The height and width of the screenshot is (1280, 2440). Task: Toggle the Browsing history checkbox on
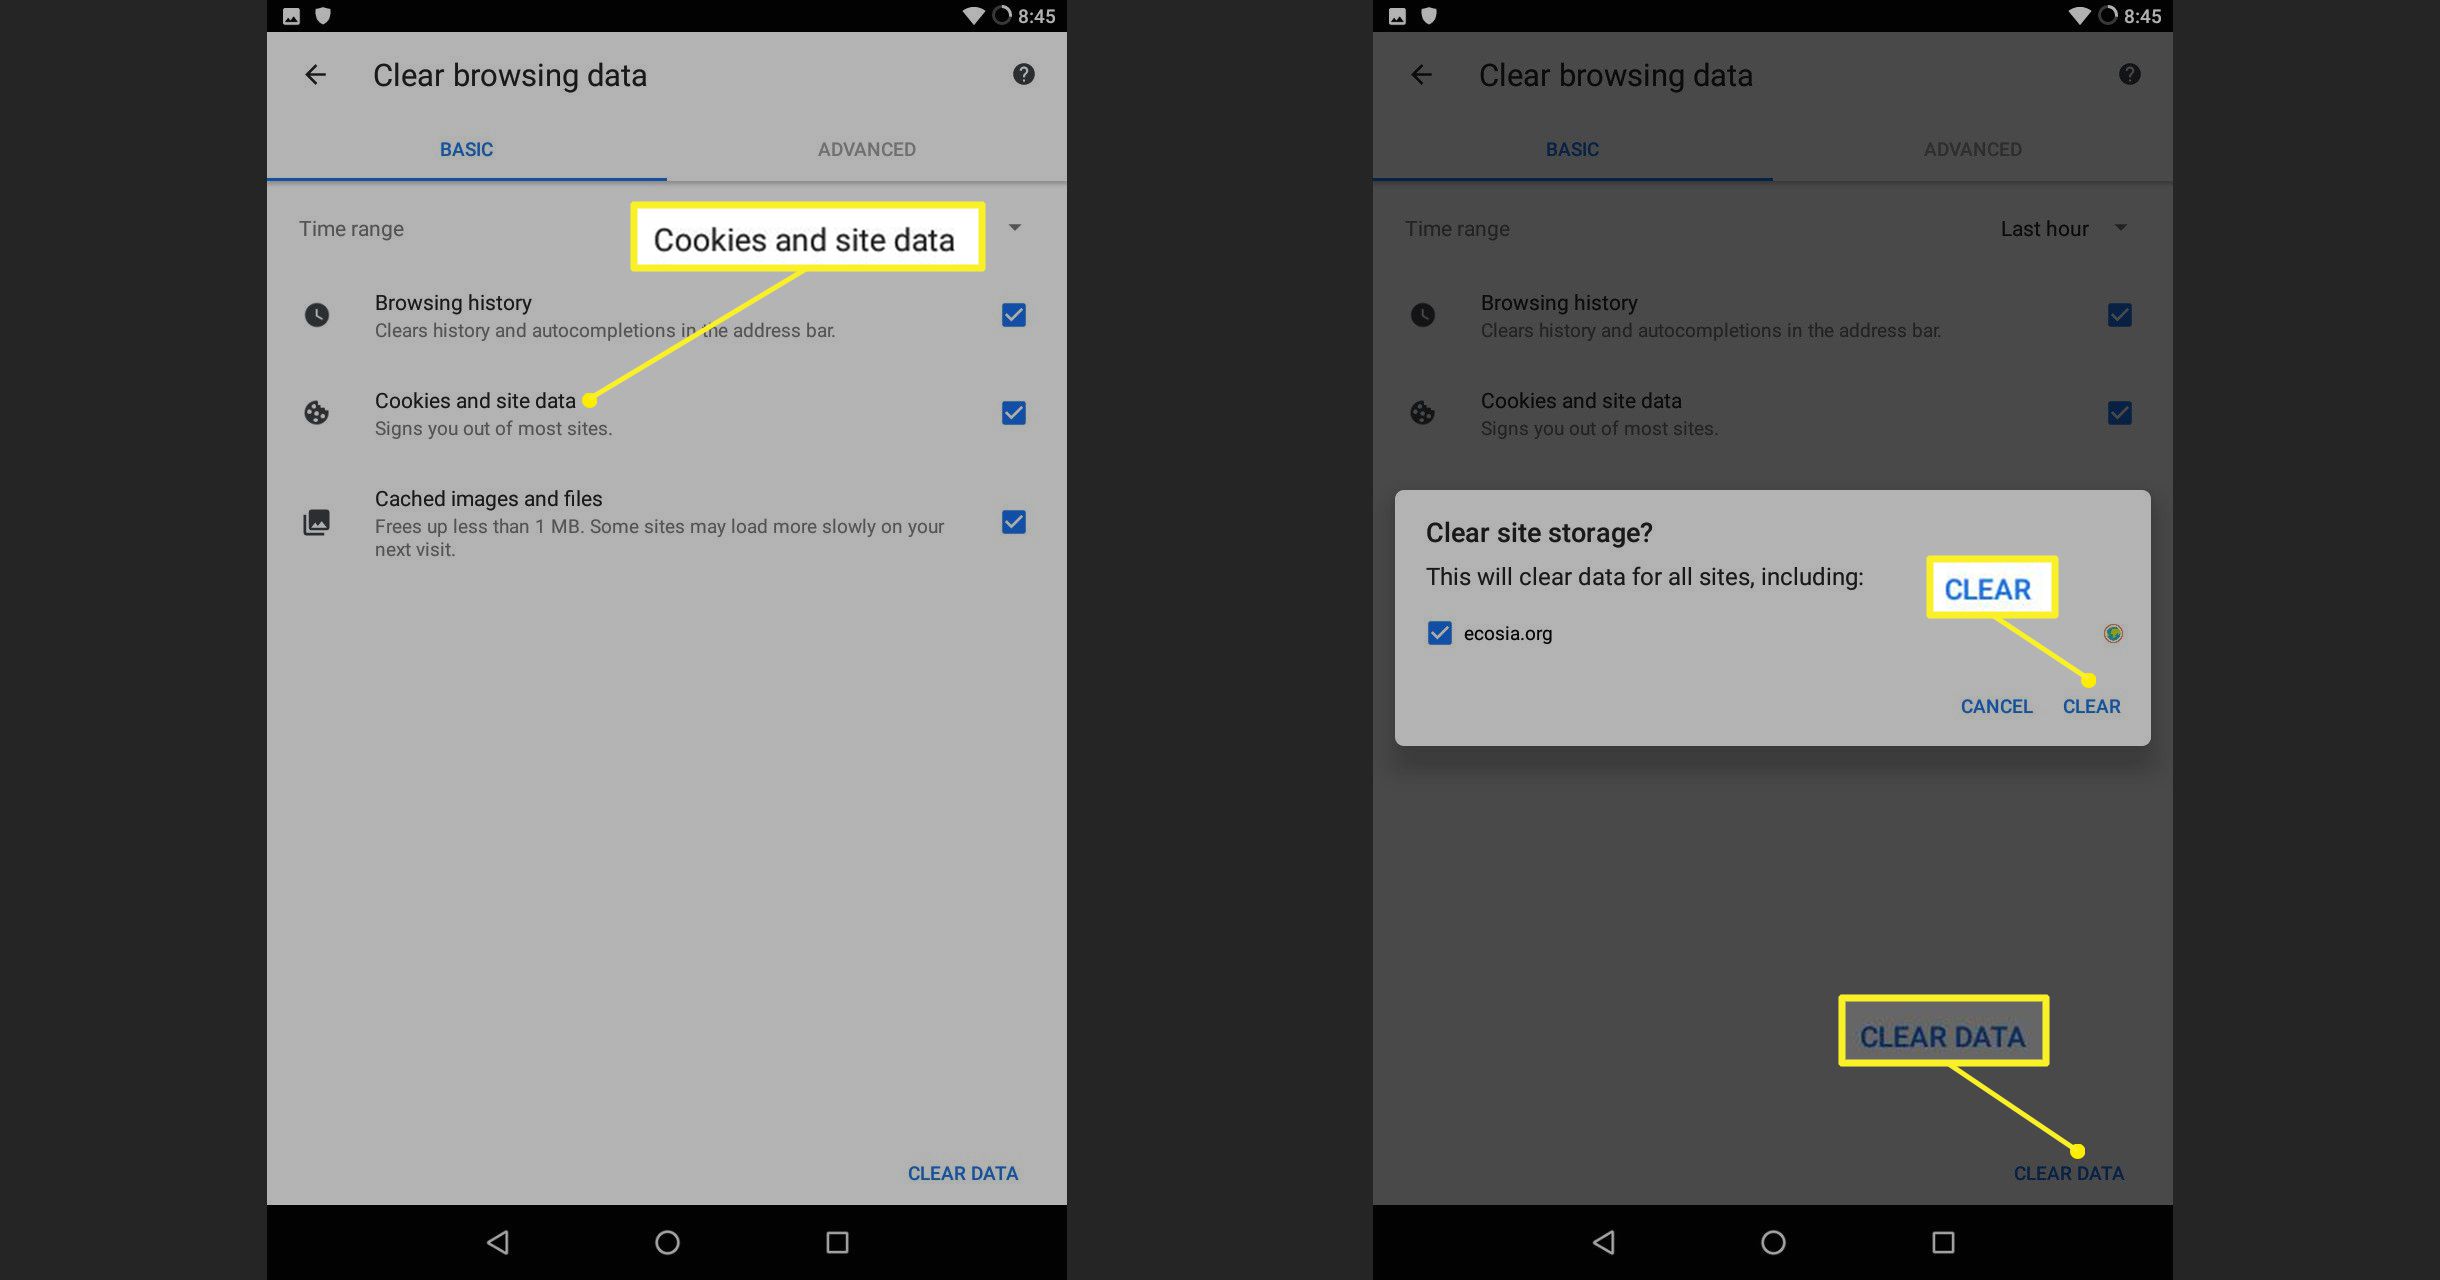click(x=1013, y=313)
